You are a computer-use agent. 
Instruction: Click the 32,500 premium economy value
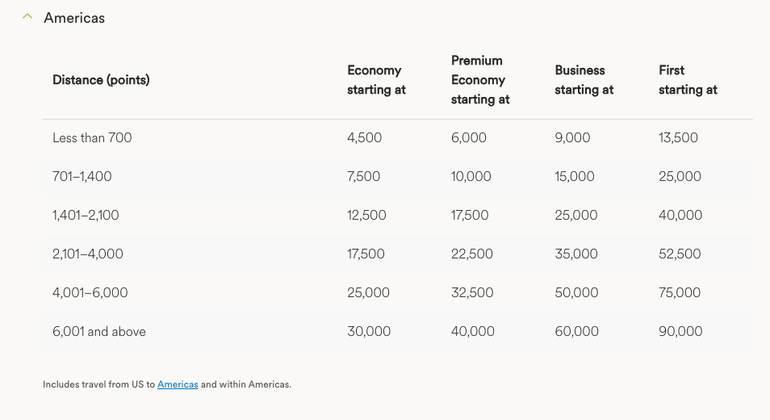472,293
